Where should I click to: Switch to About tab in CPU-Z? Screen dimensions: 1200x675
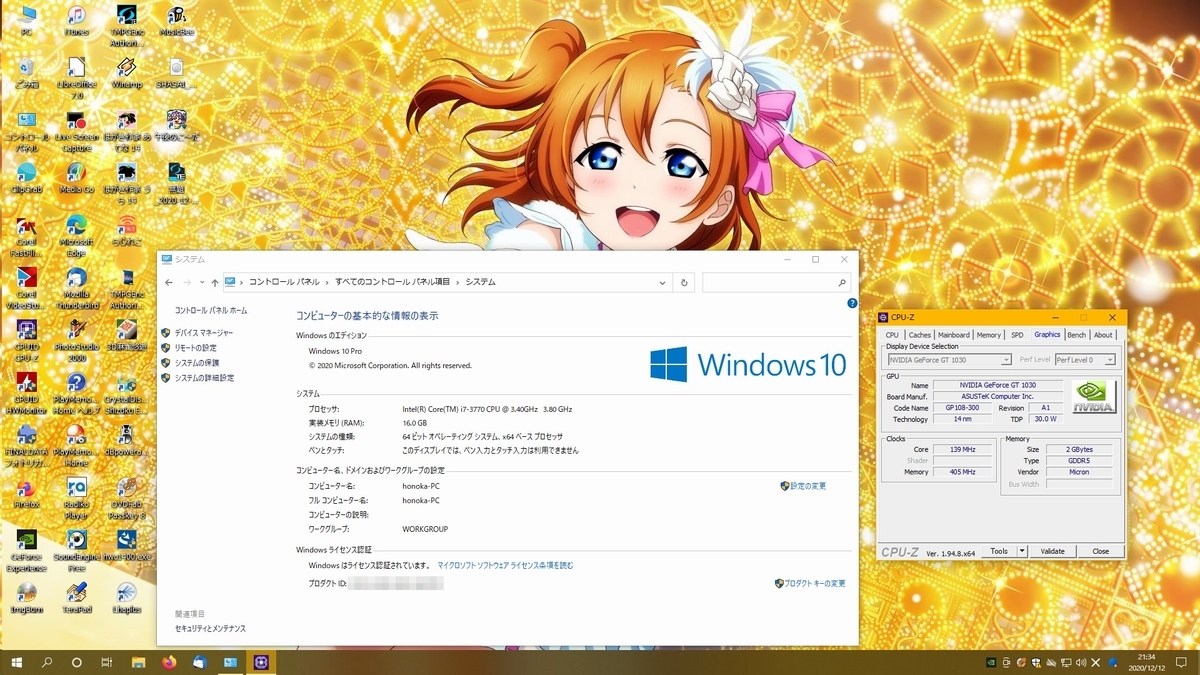pos(1103,335)
